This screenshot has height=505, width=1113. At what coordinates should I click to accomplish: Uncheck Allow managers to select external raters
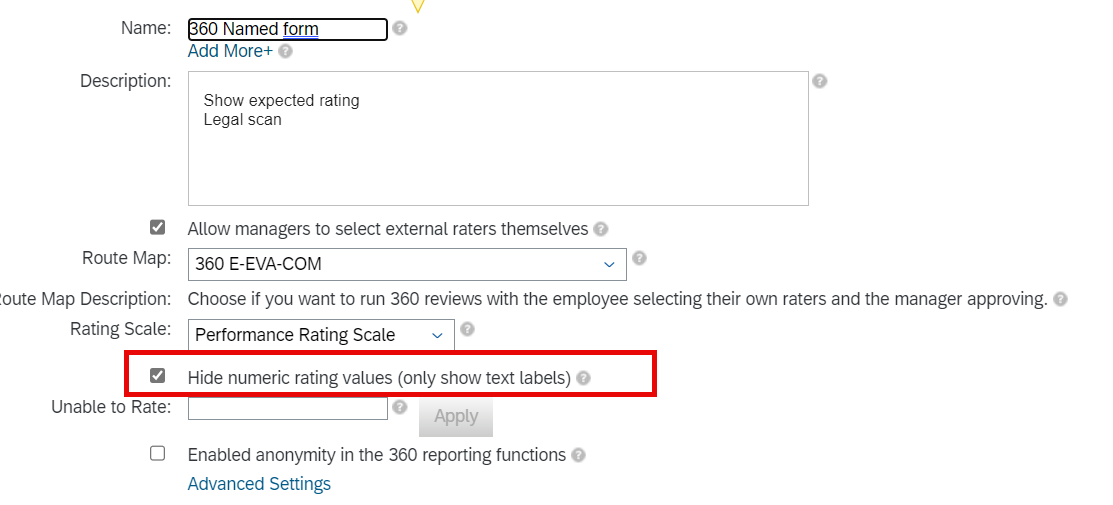(x=158, y=227)
